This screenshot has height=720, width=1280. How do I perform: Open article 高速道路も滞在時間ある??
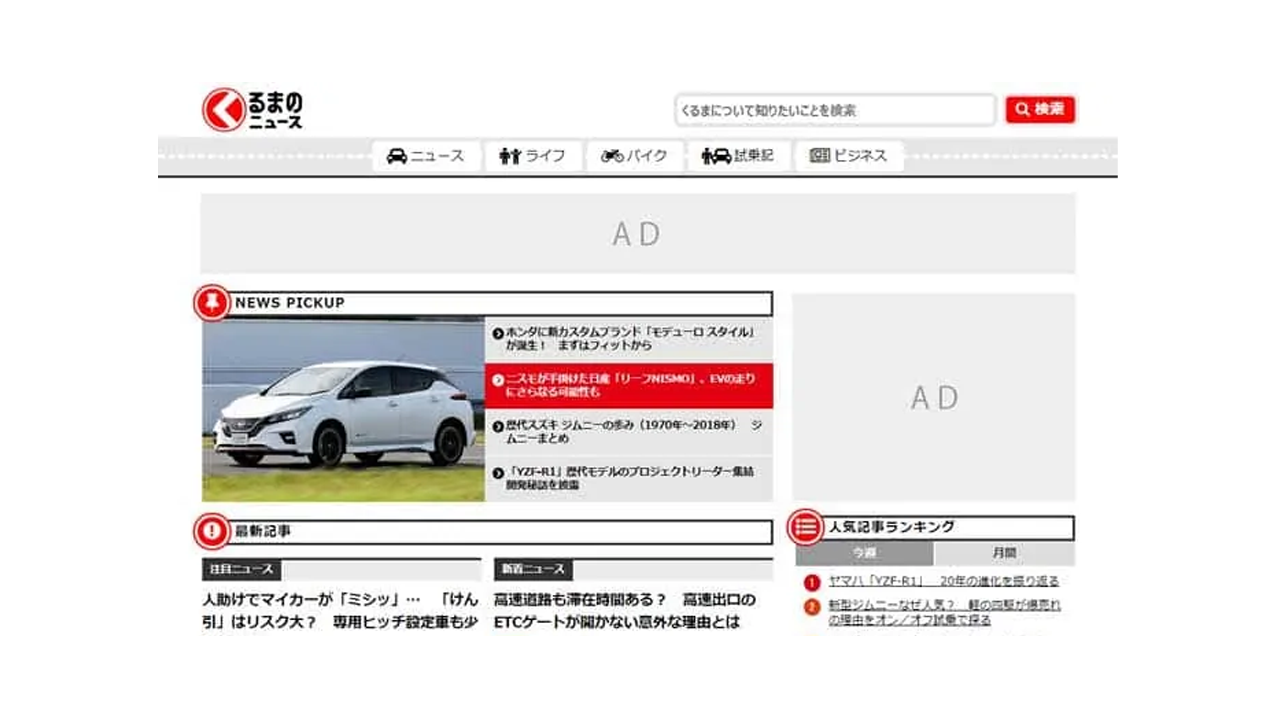click(x=625, y=611)
